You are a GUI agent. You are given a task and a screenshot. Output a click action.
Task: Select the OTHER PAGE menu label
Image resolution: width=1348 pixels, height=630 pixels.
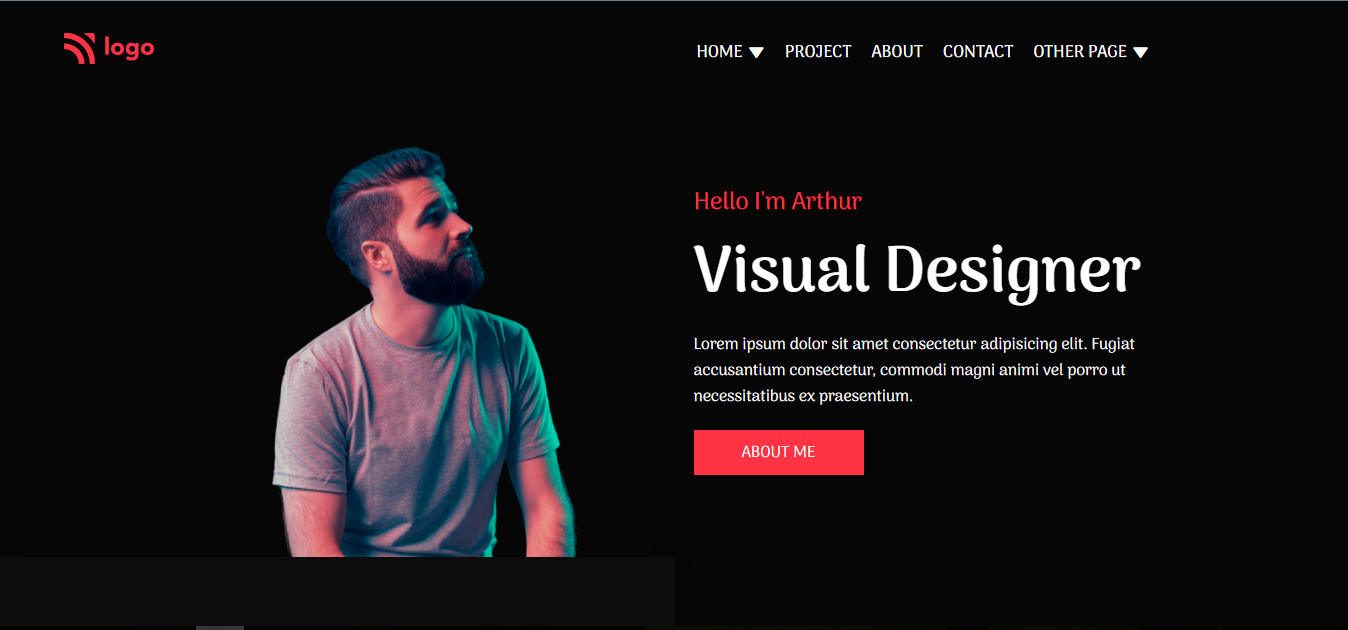click(1079, 51)
